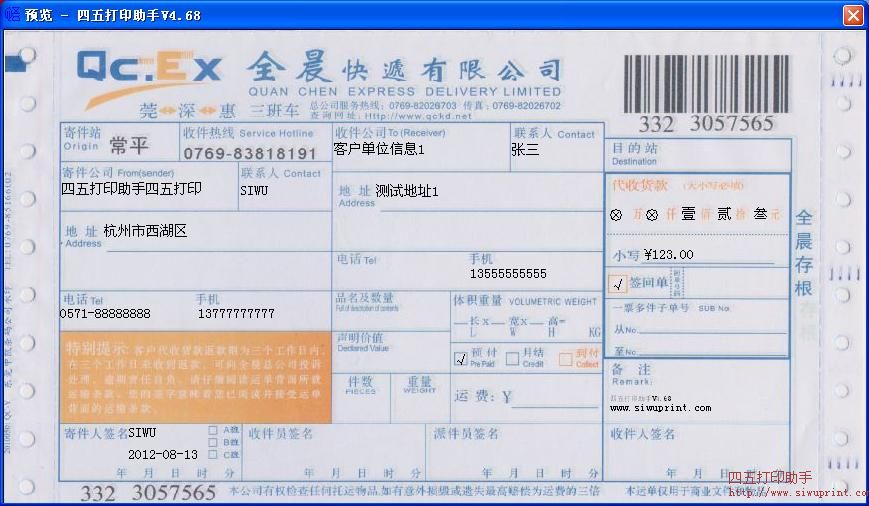Click the 重量 WEIGHT field

point(420,398)
